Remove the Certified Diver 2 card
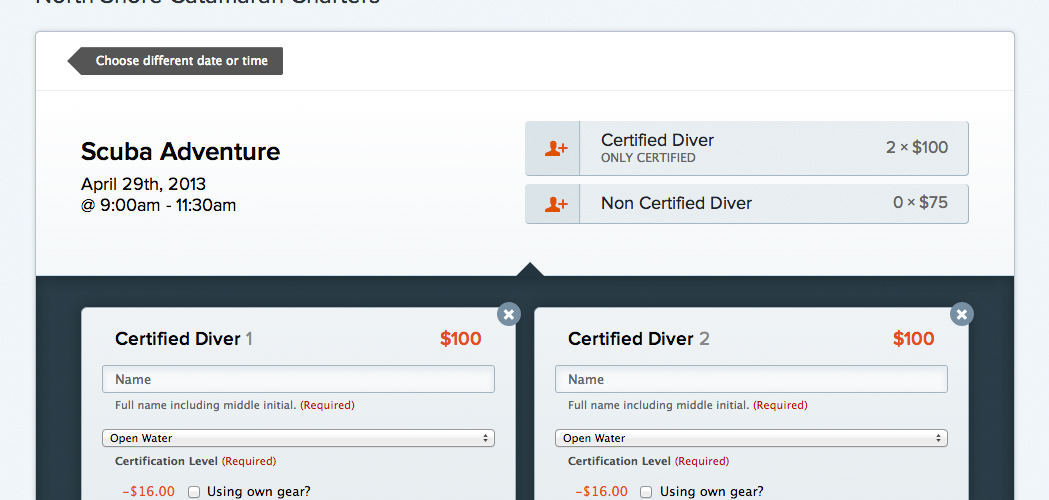Image resolution: width=1049 pixels, height=500 pixels. [x=962, y=314]
